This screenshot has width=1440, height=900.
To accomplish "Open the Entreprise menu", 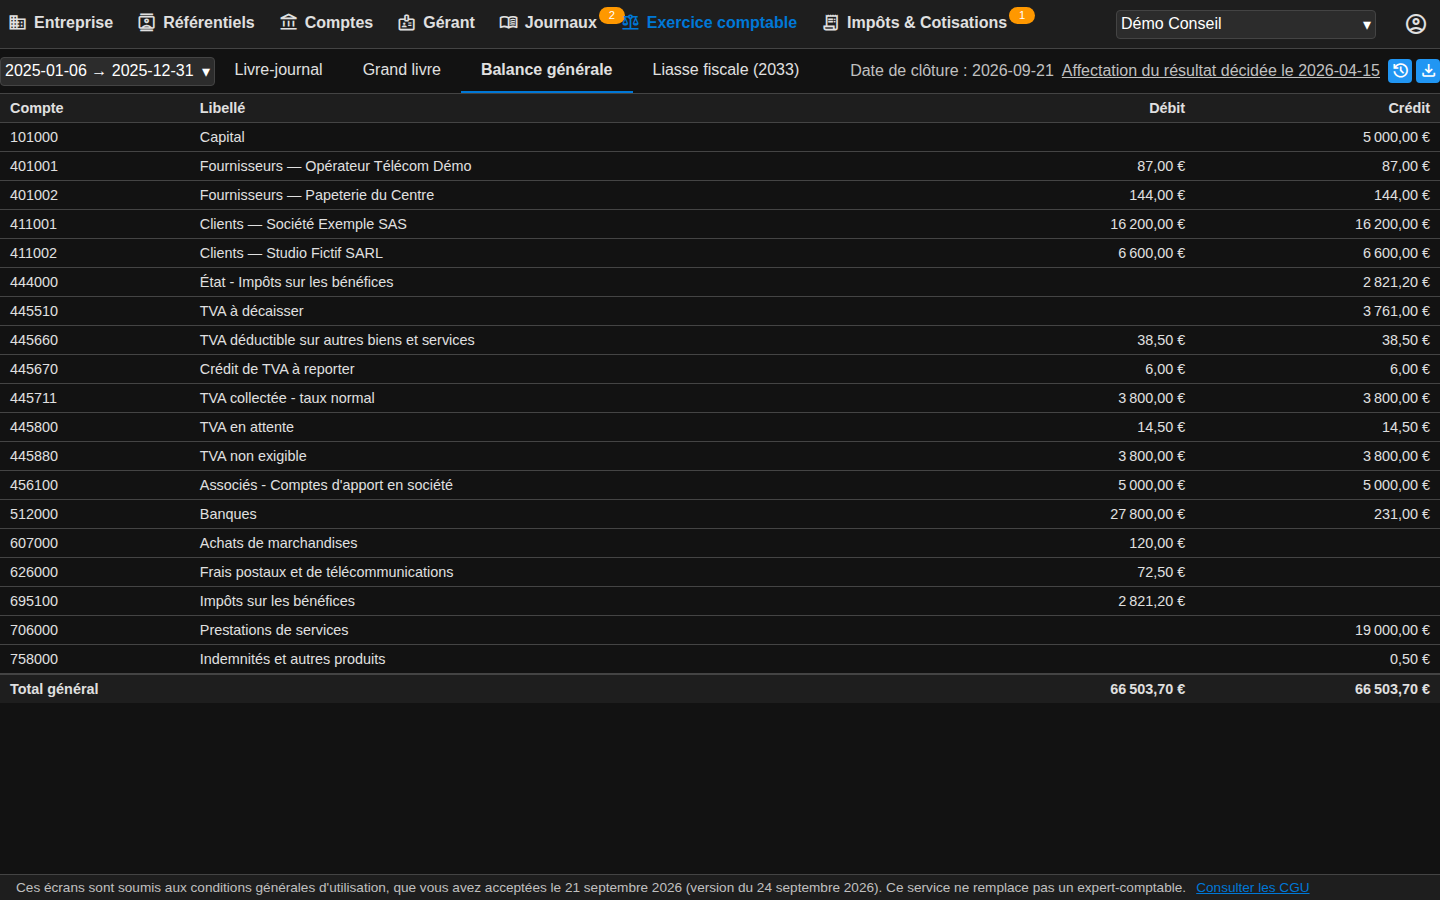I will (x=61, y=23).
